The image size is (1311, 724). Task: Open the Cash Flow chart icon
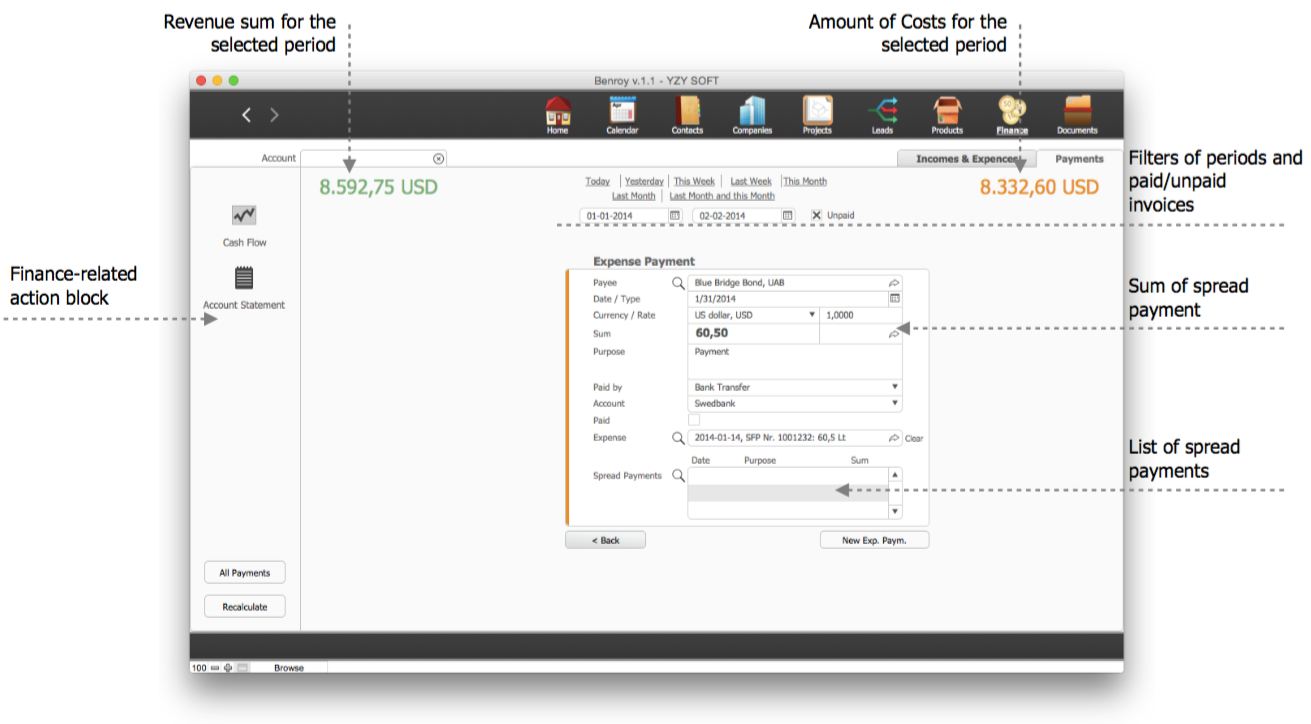[244, 216]
